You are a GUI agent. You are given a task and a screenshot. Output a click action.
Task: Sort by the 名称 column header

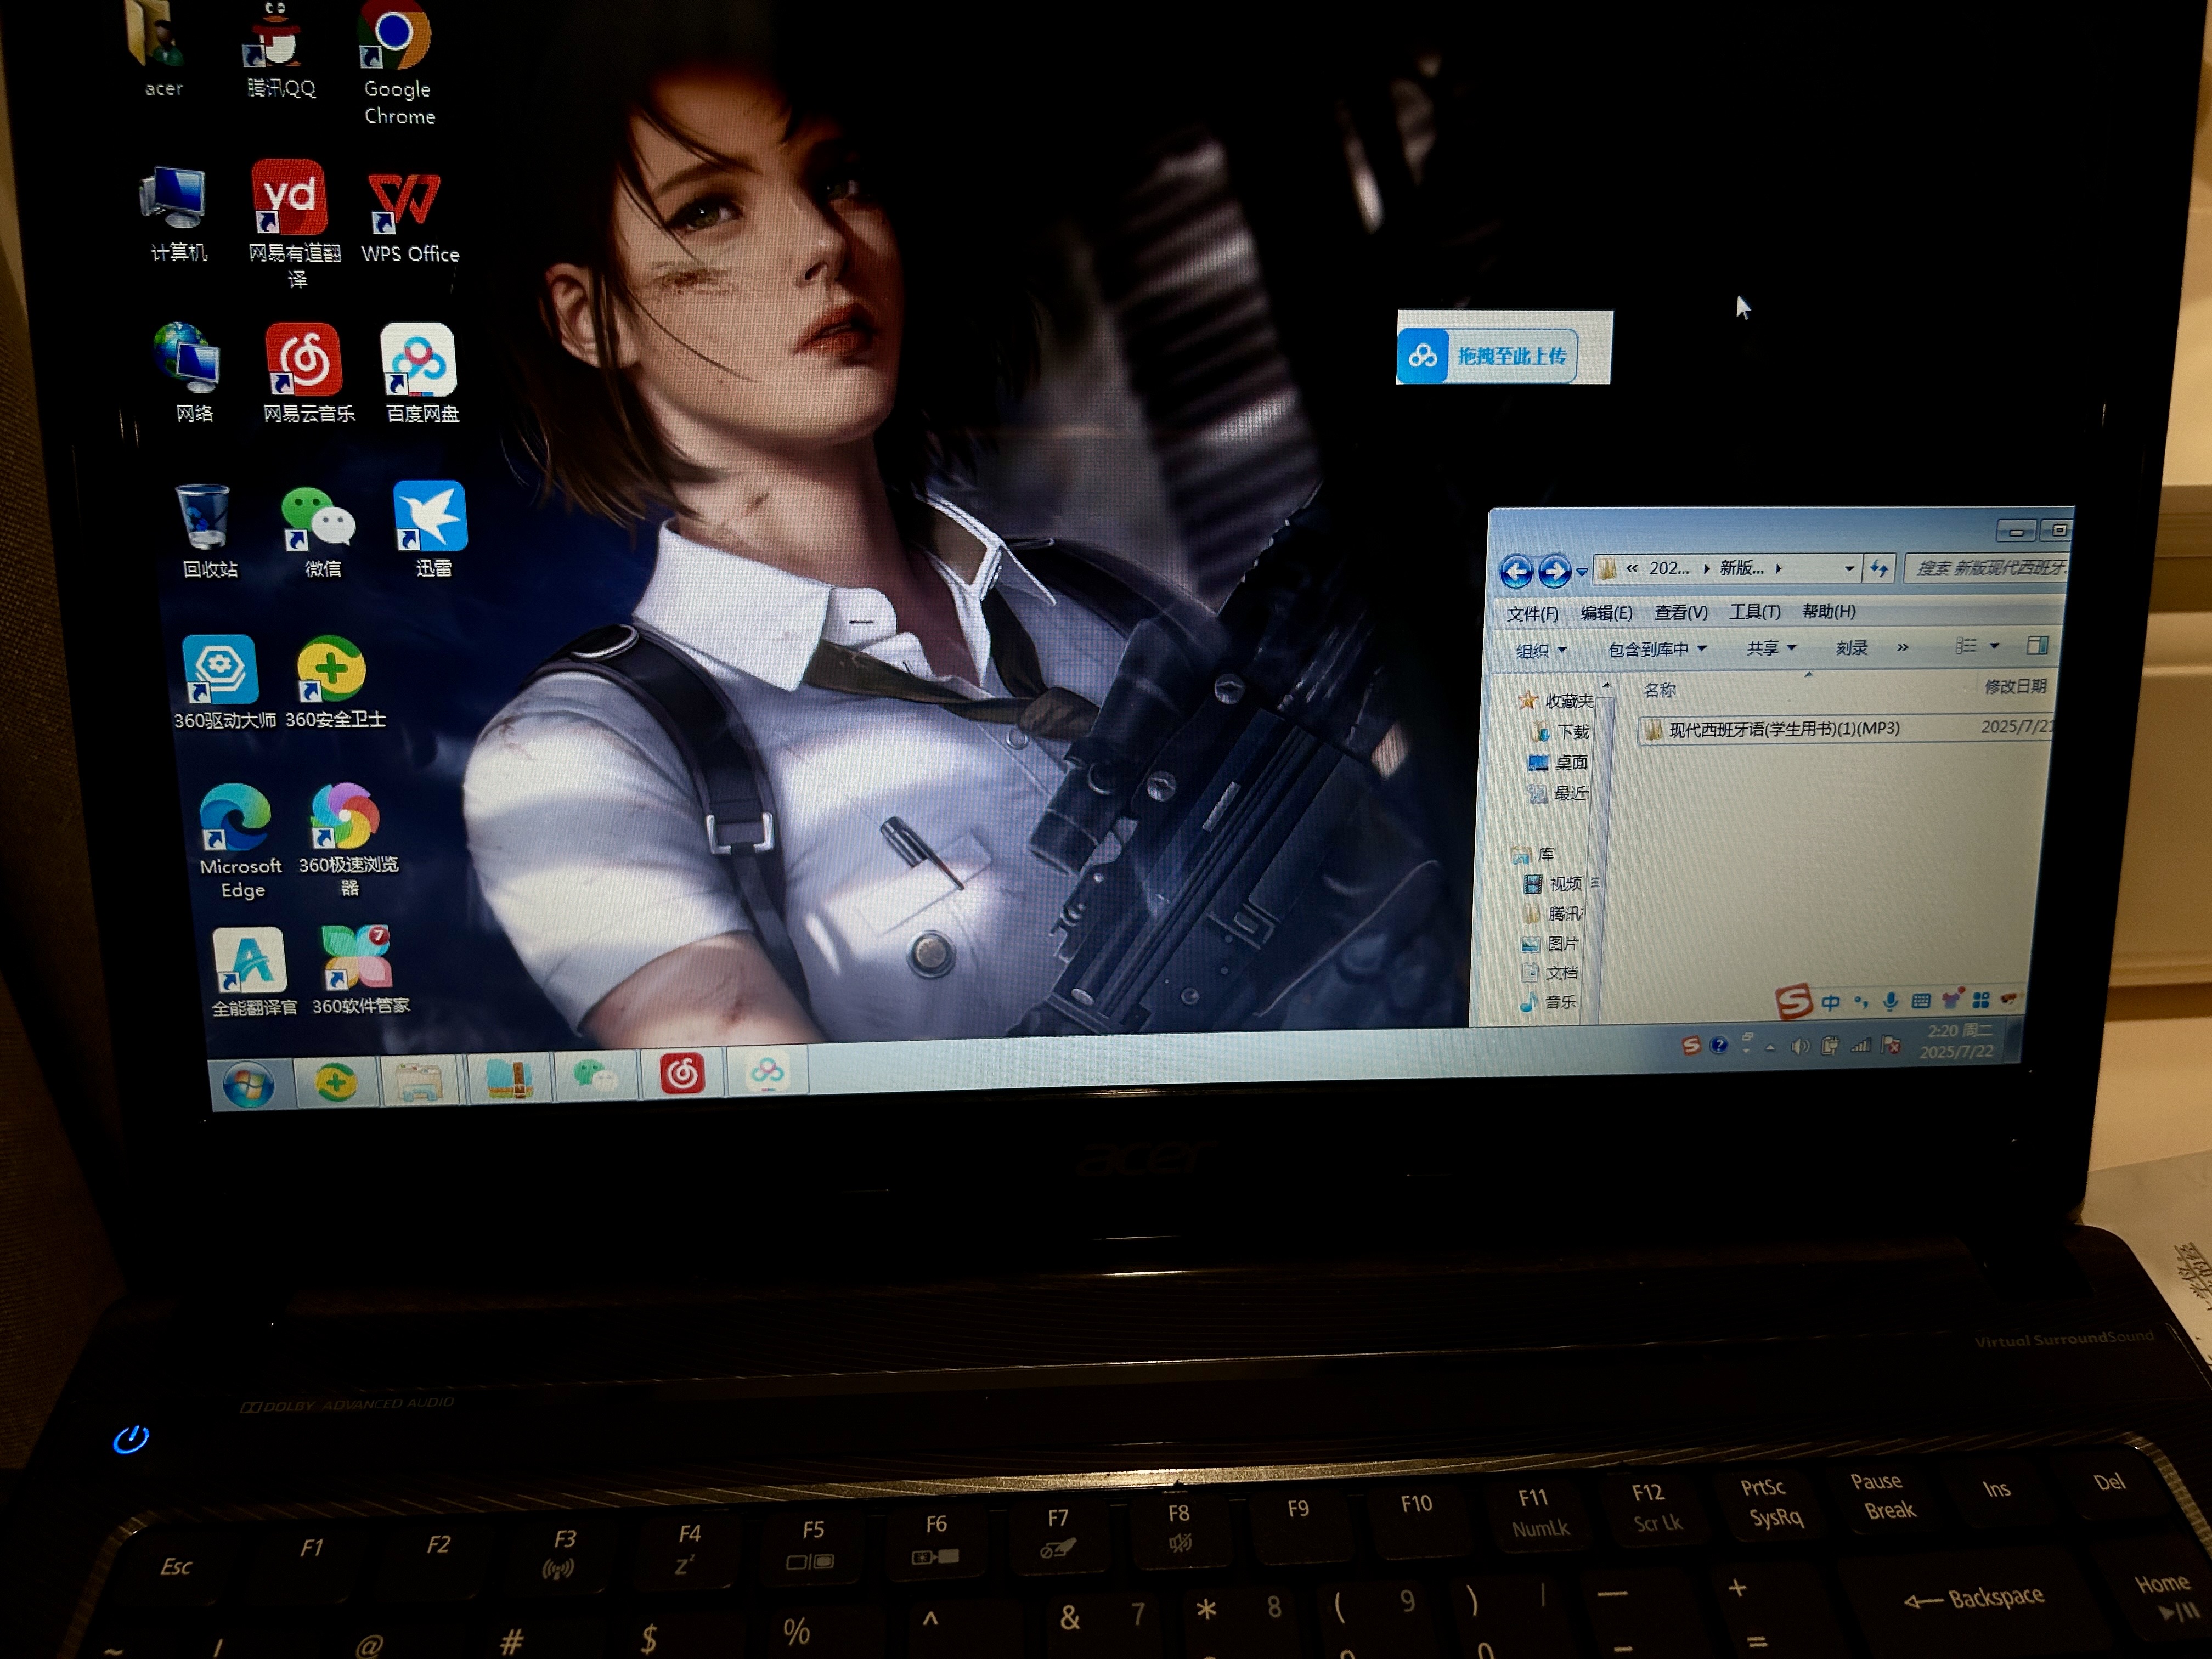[x=1659, y=690]
